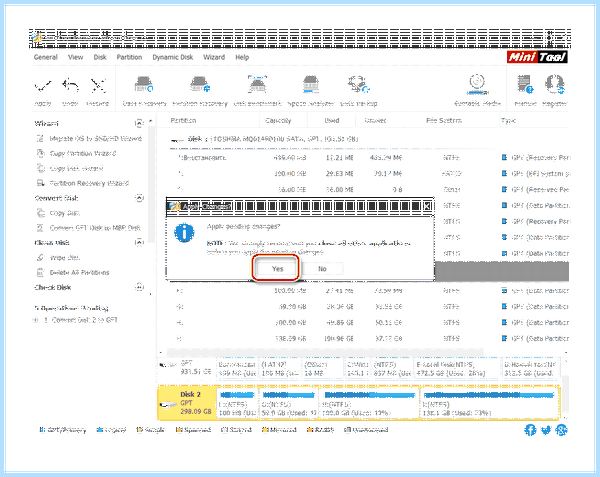Click the Register user icon

coord(555,84)
